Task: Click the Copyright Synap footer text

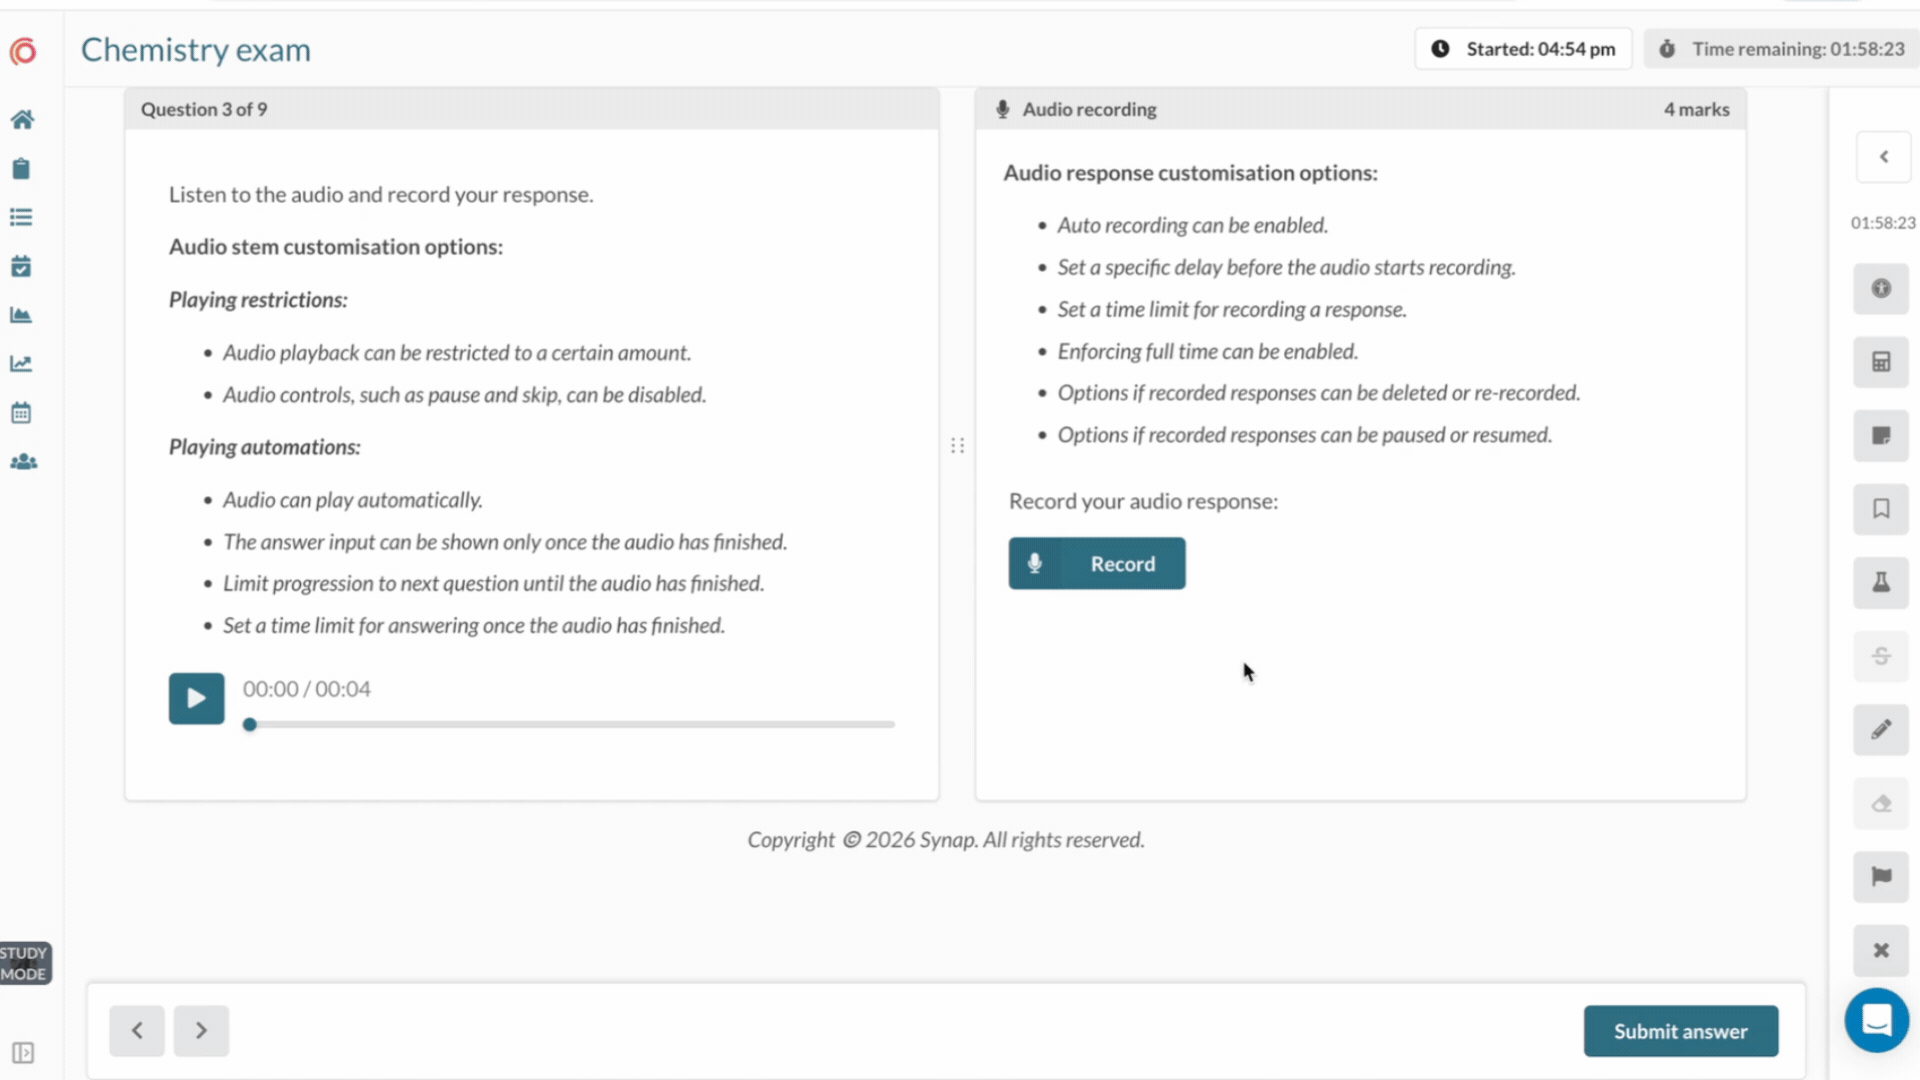Action: [x=946, y=840]
